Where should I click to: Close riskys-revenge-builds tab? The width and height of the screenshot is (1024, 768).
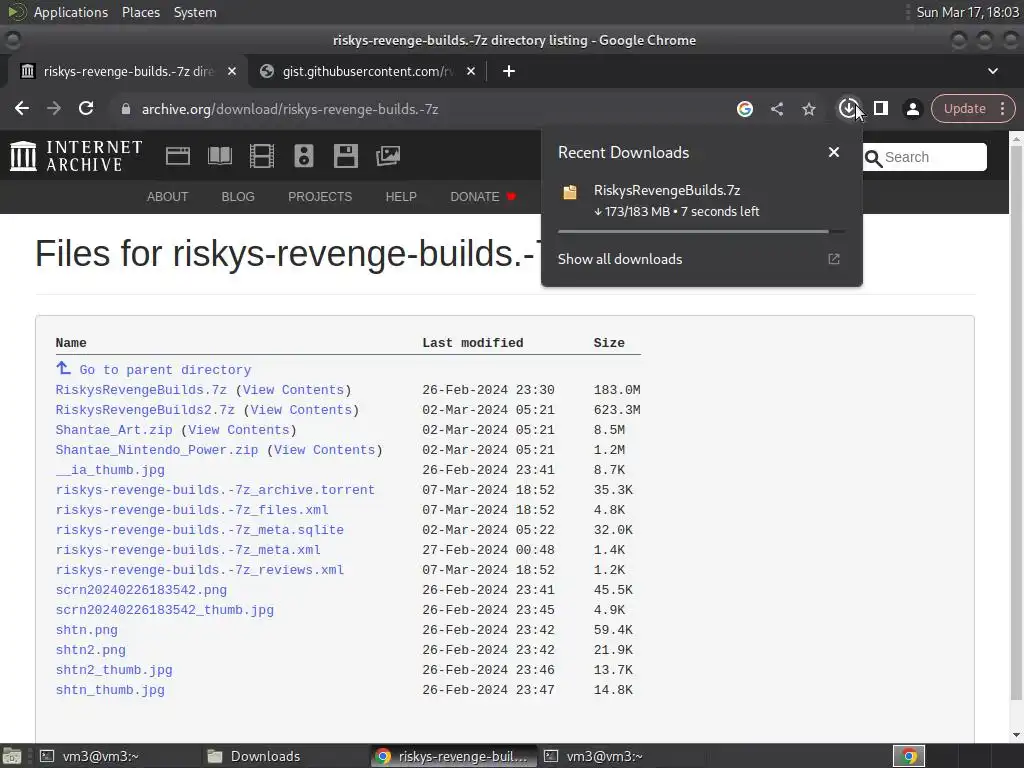point(232,71)
